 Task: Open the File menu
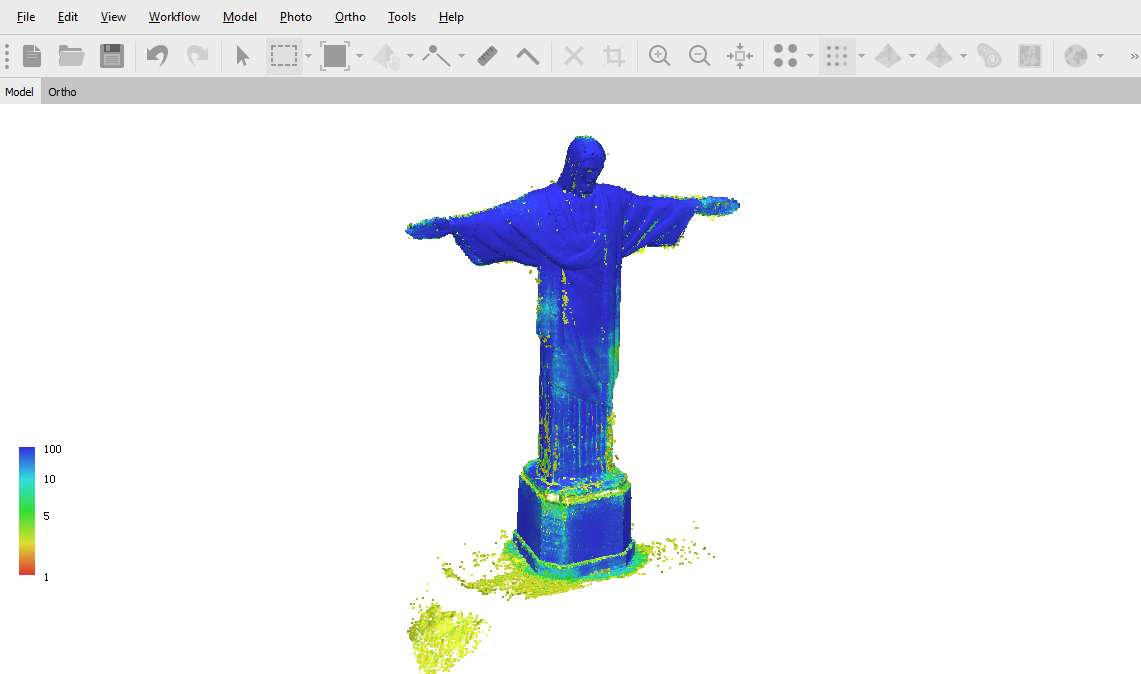[25, 17]
